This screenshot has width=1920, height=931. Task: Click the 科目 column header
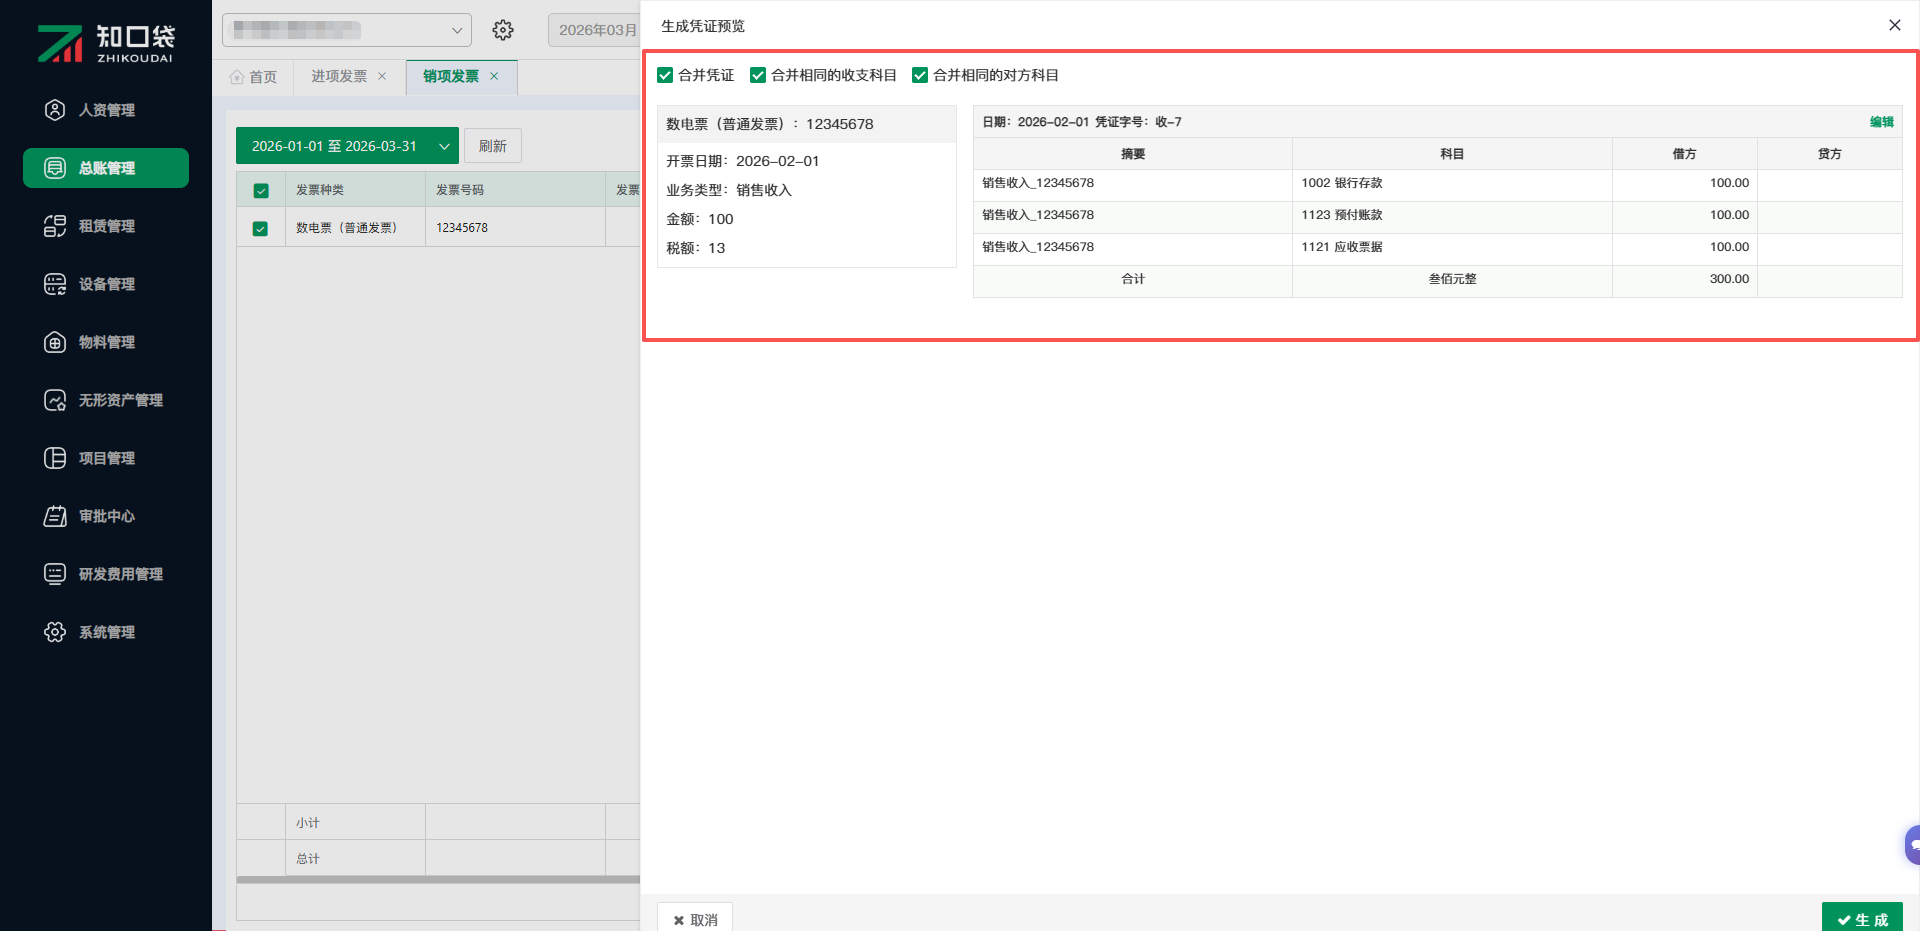tap(1452, 154)
